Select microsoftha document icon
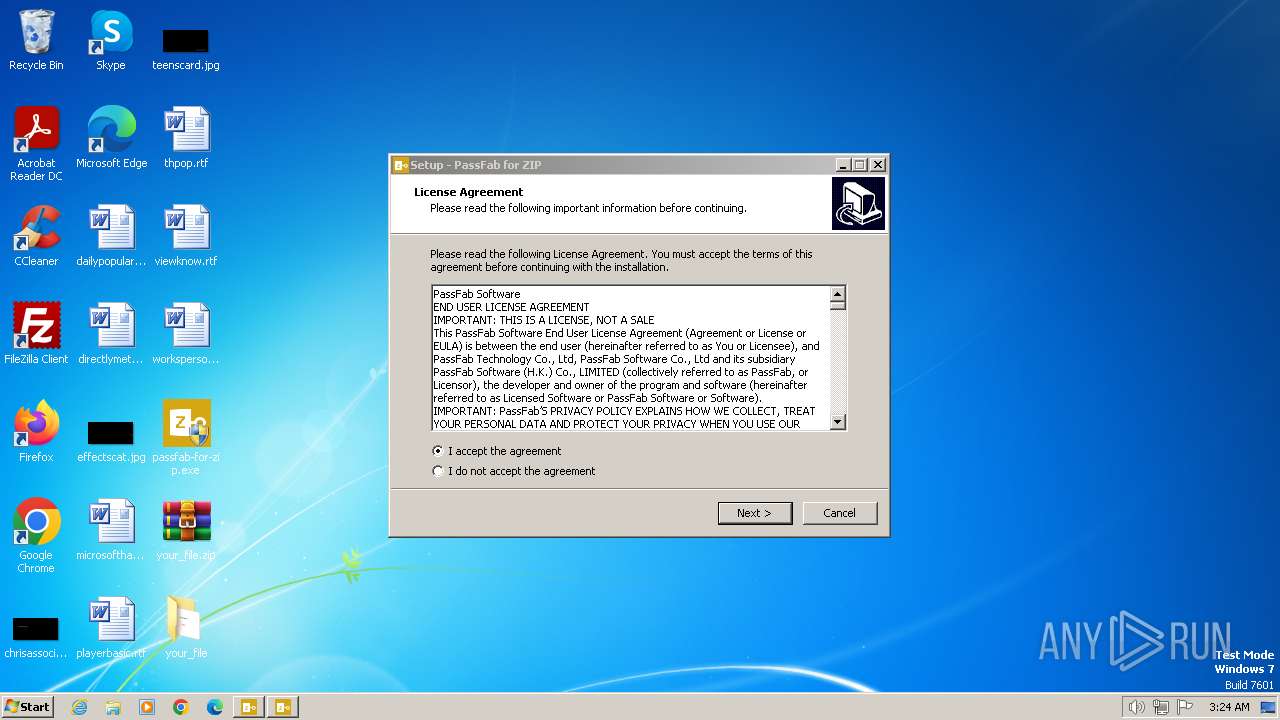1280x720 pixels. coord(111,530)
